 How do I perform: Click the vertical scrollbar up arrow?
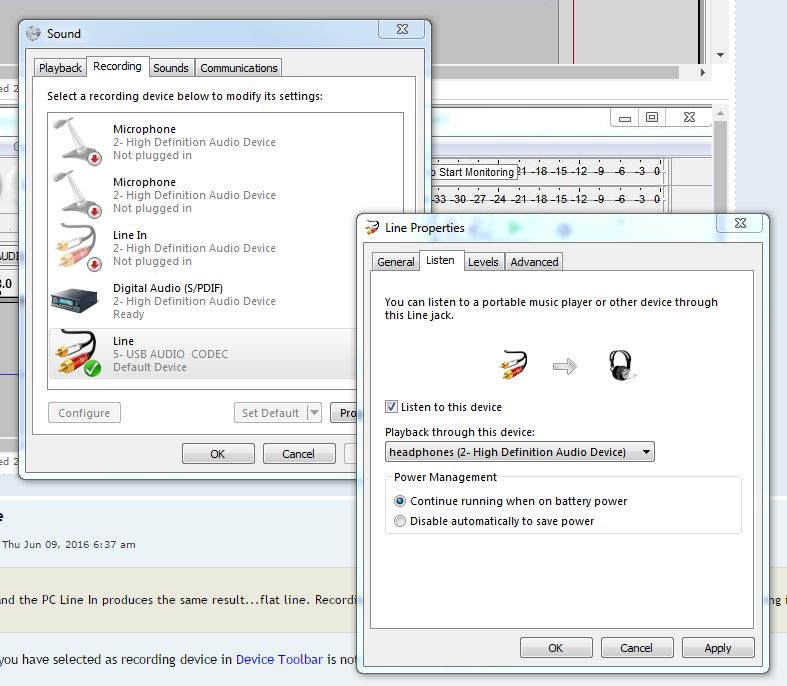[x=720, y=114]
